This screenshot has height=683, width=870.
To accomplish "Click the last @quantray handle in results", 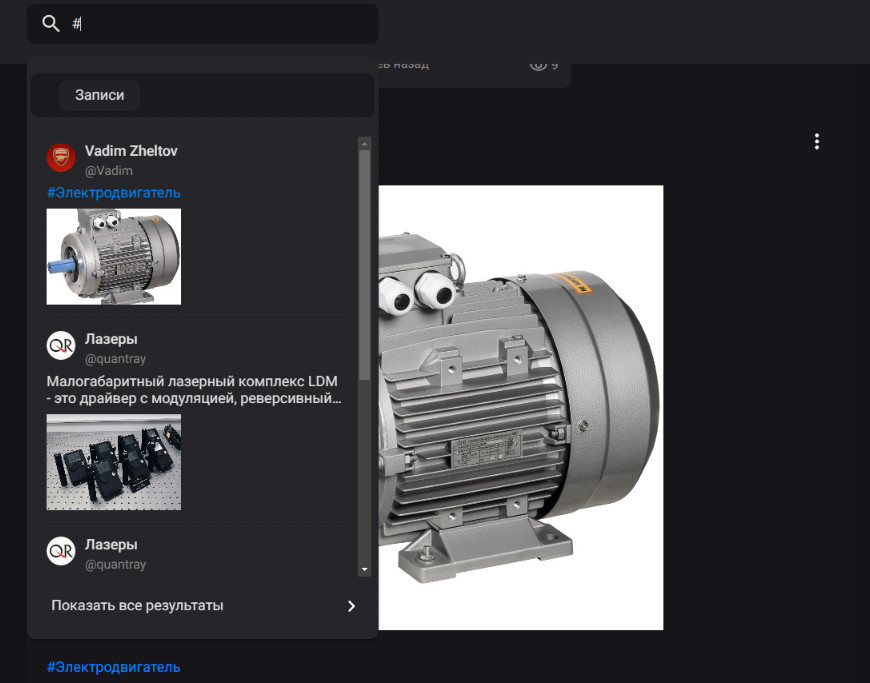I will click(115, 564).
